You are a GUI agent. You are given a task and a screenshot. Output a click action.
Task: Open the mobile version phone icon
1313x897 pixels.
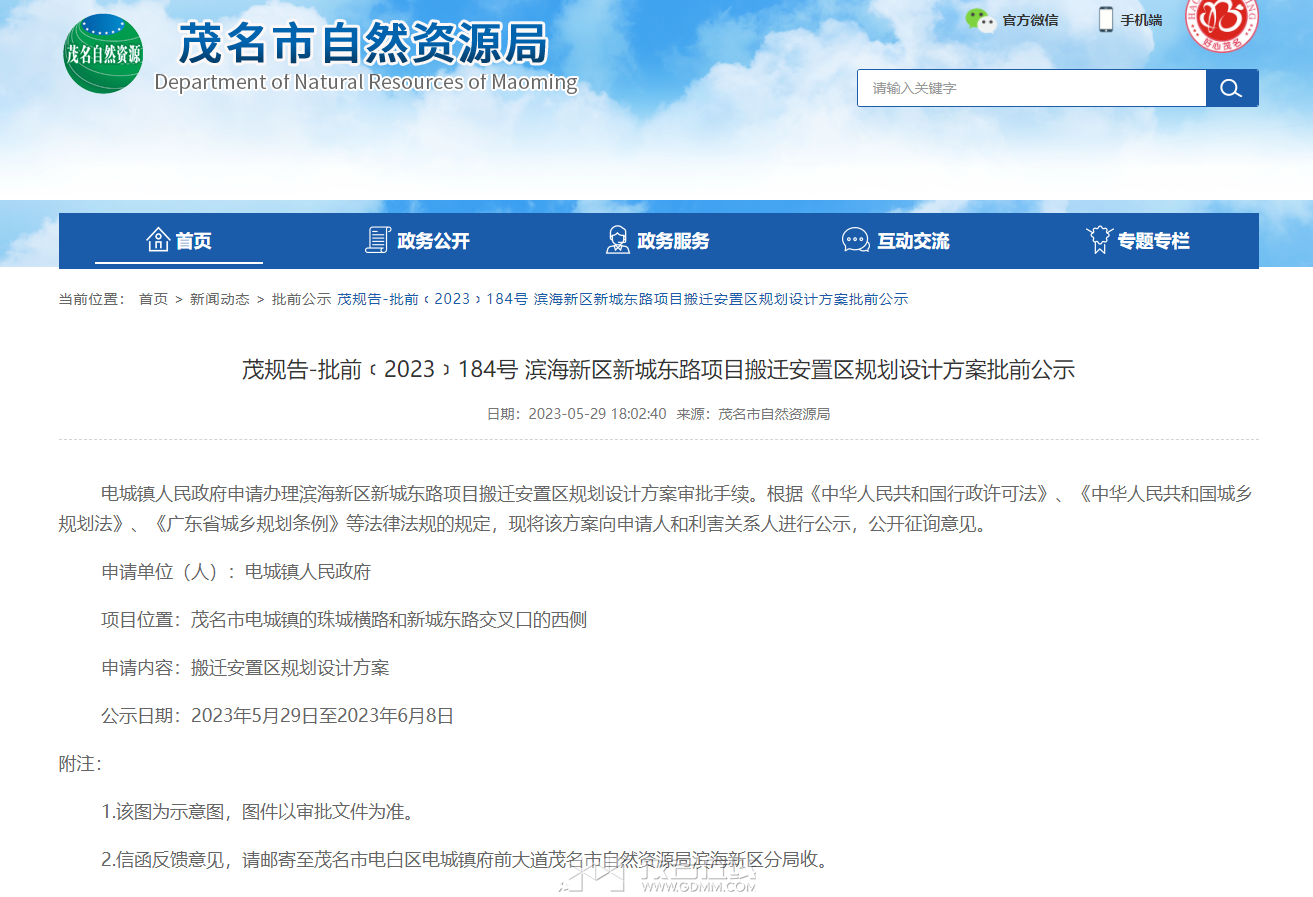coord(1106,20)
